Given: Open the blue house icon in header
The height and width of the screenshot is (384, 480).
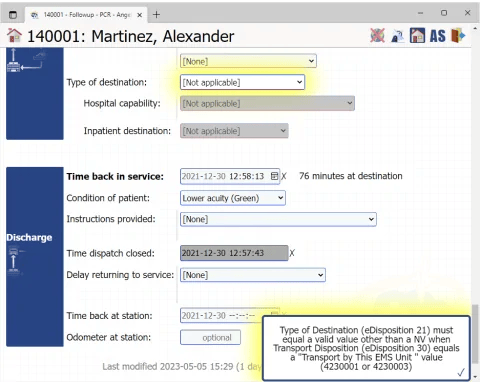Looking at the screenshot, I should (x=417, y=35).
